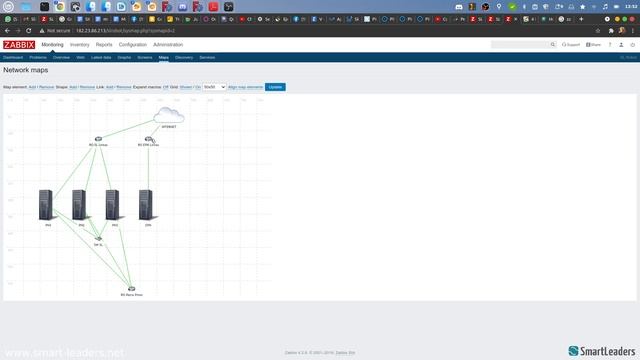Select the router icon below the INTERNET cloud

[149, 139]
